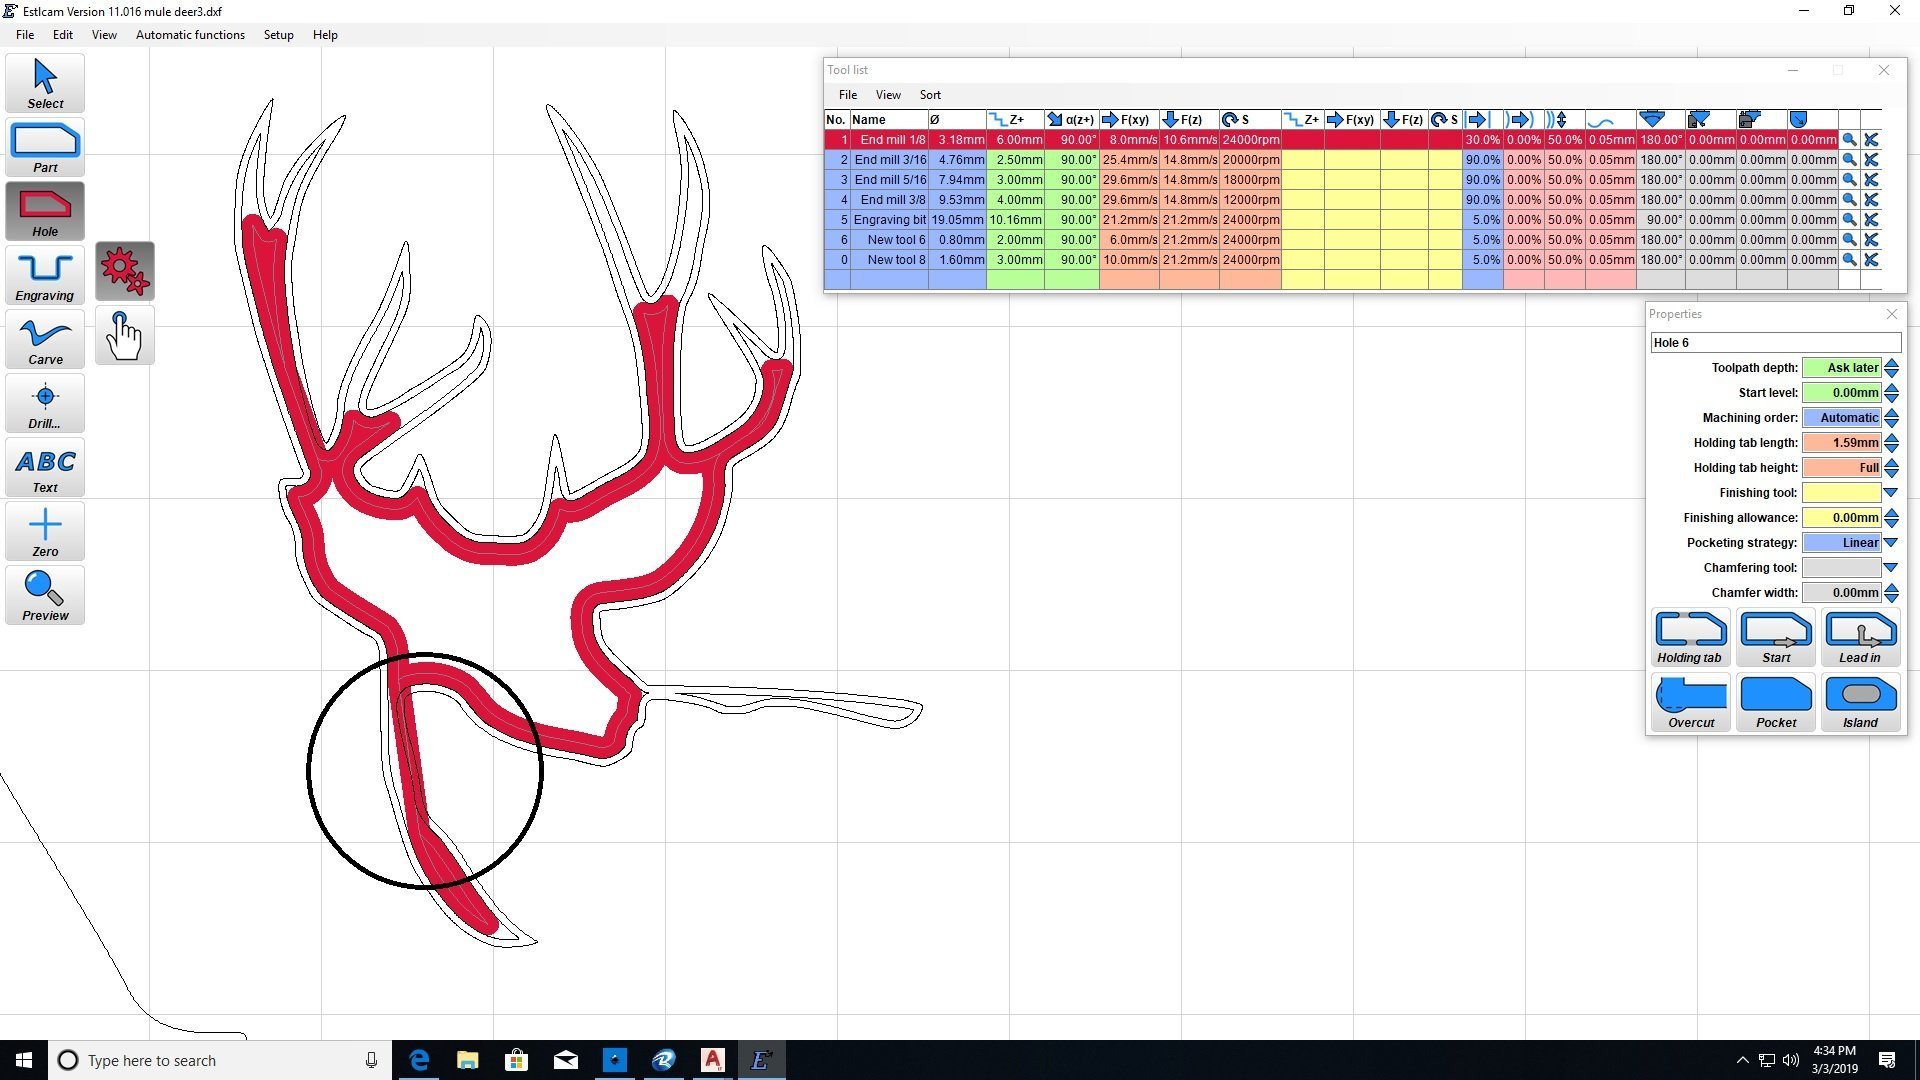Click the pointing hand manual drawing icon
This screenshot has width=1920, height=1080.
tap(125, 335)
